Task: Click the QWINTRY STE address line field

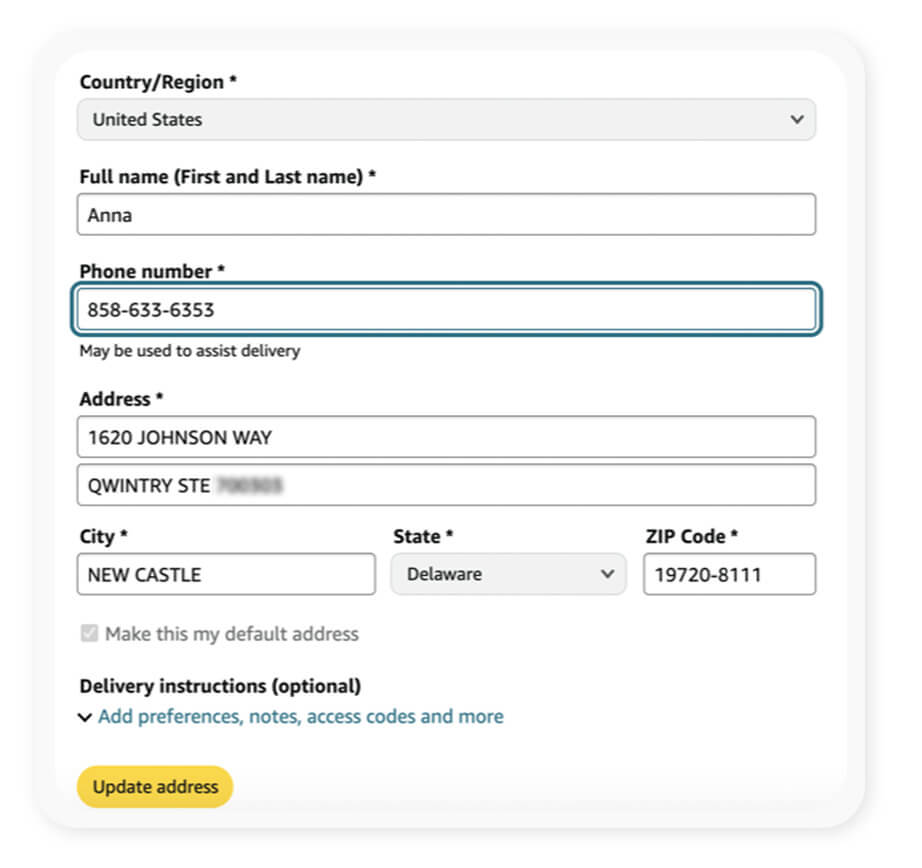Action: click(x=445, y=485)
